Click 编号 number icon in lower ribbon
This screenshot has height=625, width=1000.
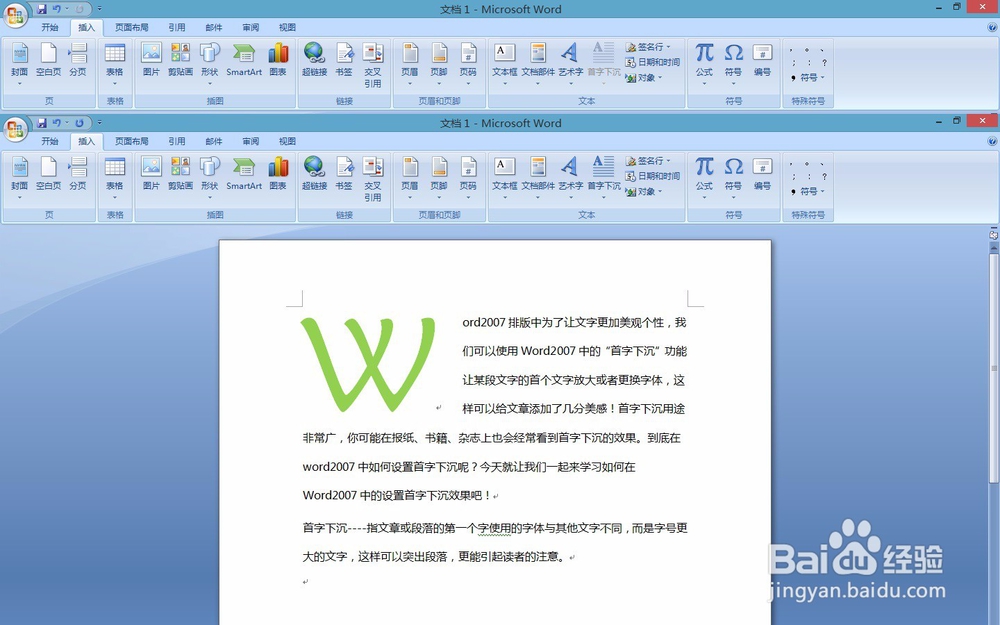click(763, 174)
